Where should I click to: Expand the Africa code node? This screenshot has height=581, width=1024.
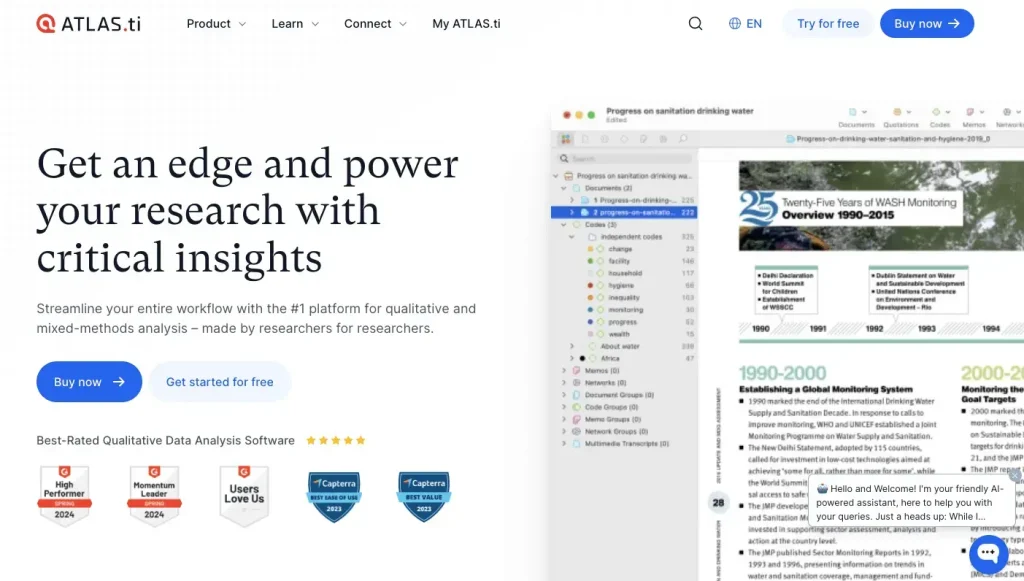pyautogui.click(x=572, y=358)
